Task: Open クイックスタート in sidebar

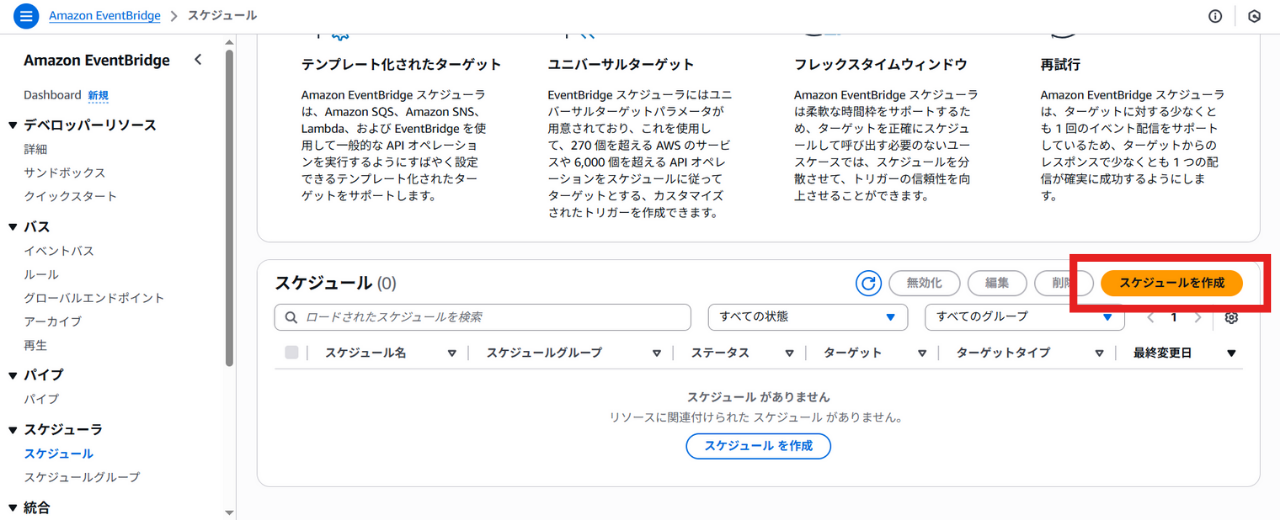Action: (70, 196)
